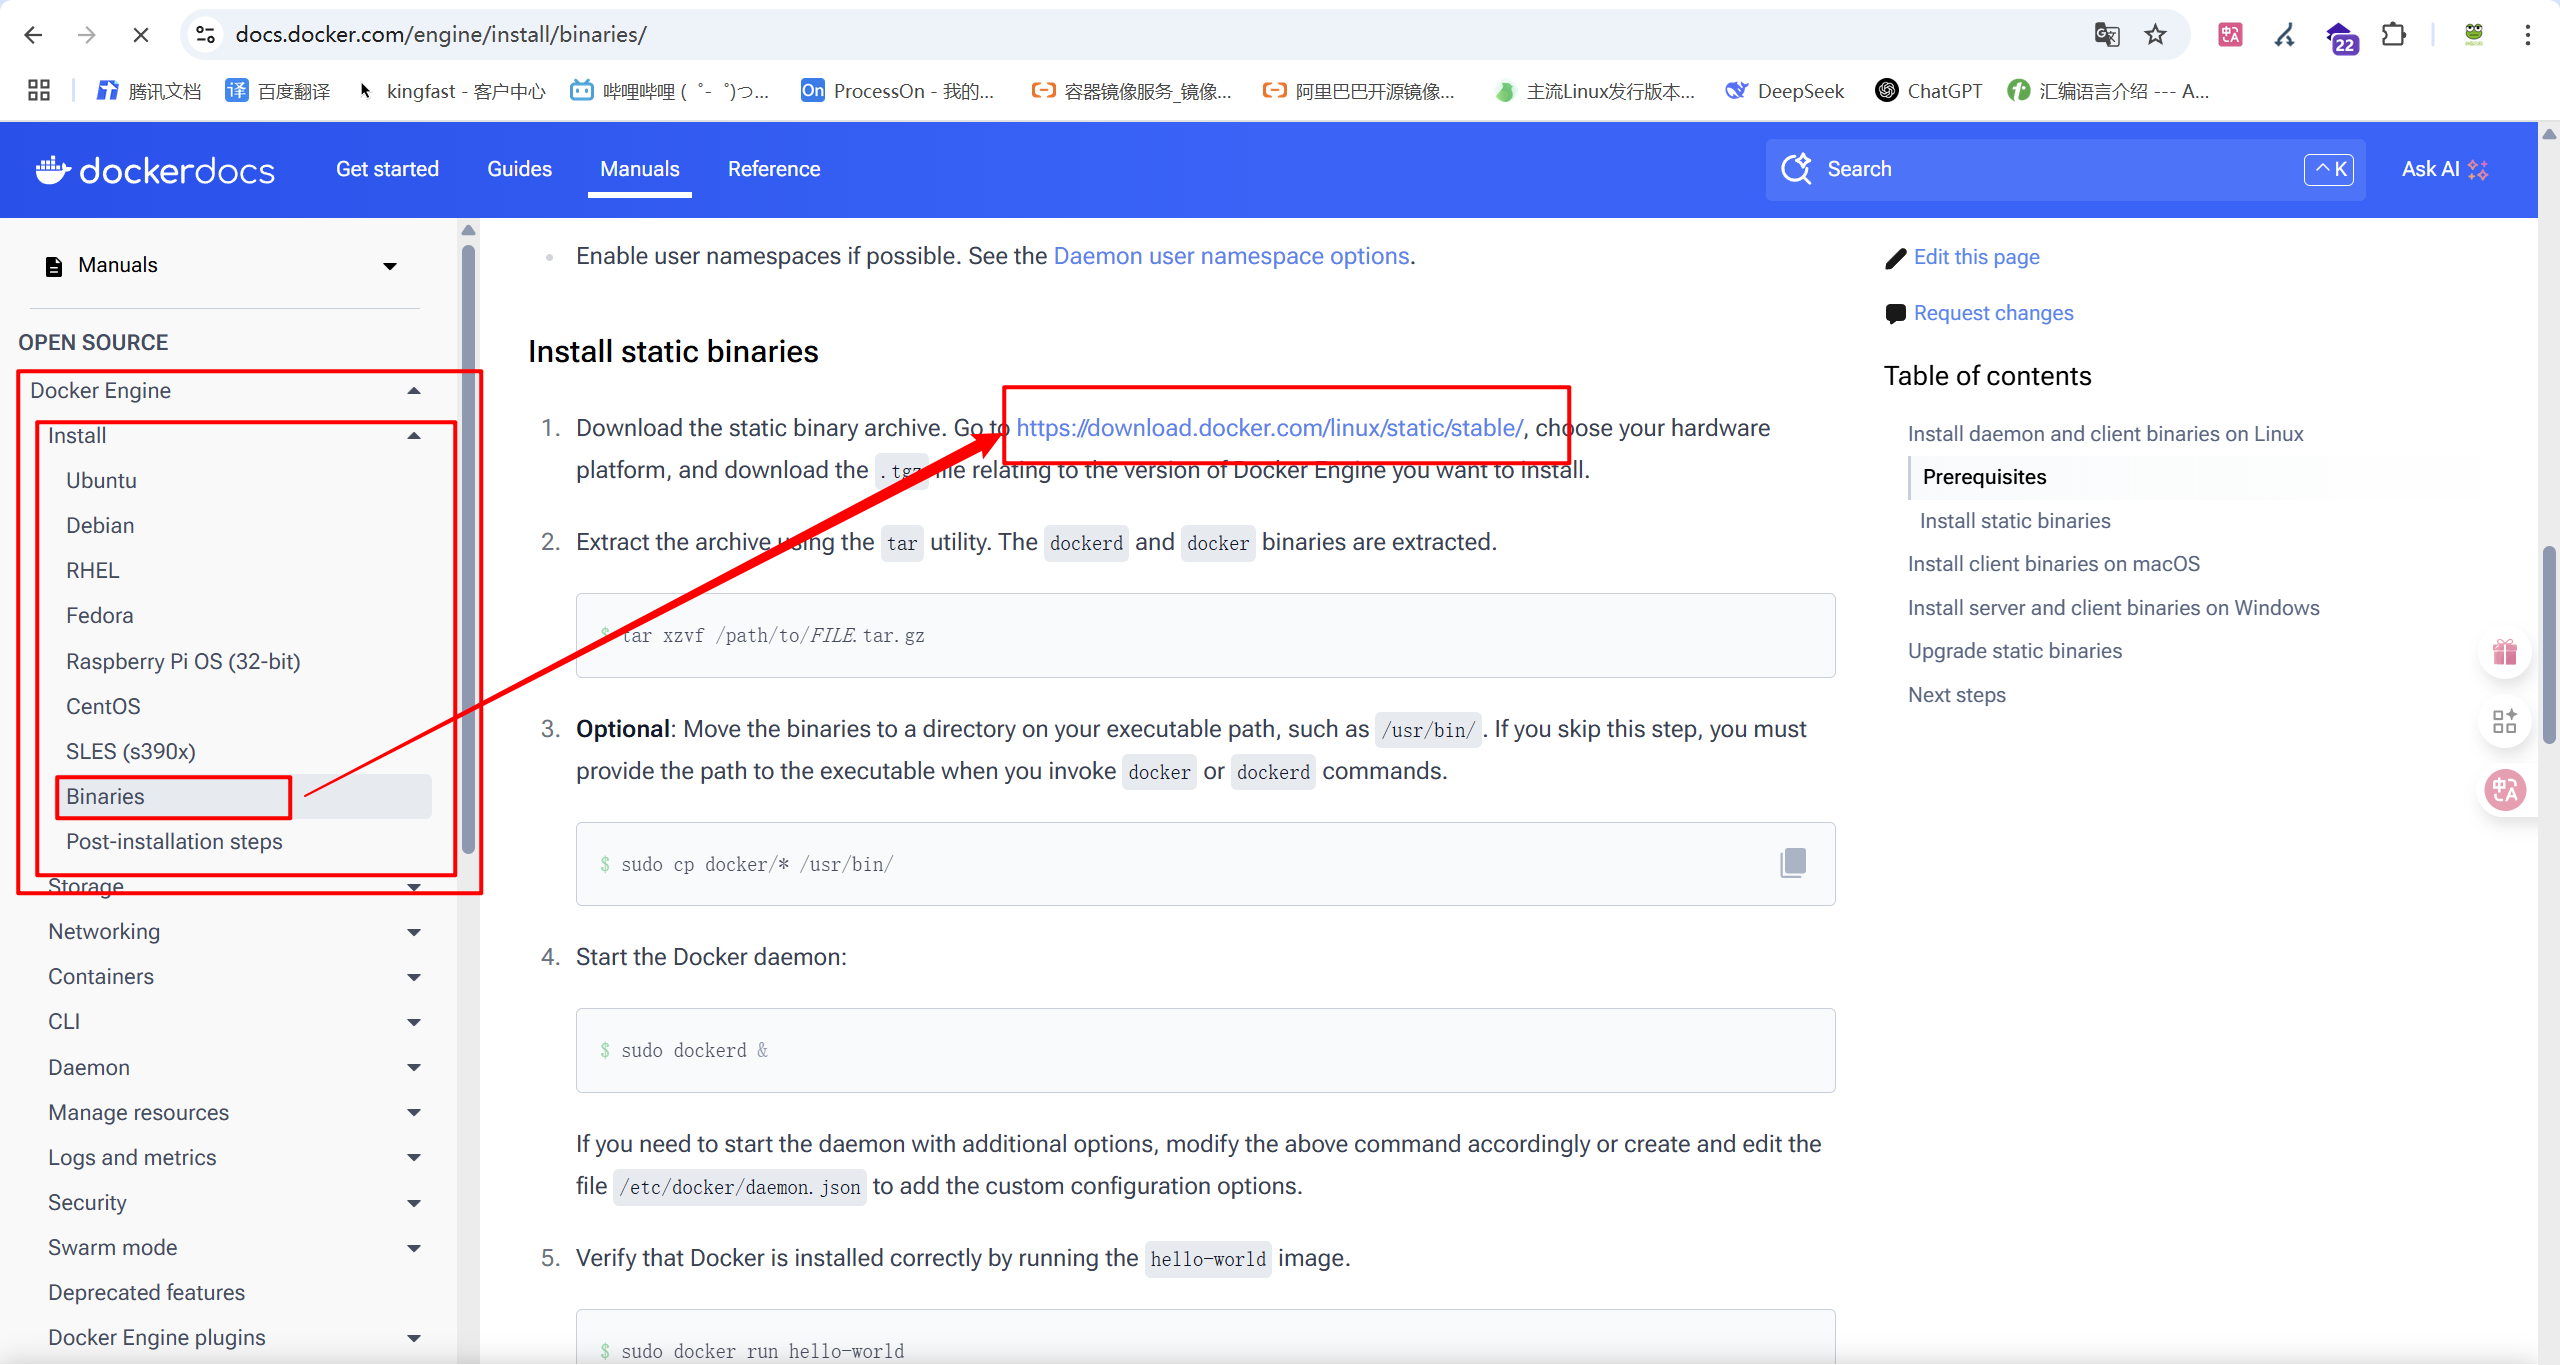Open the Guides tab
The height and width of the screenshot is (1365, 2560).
coord(519,169)
